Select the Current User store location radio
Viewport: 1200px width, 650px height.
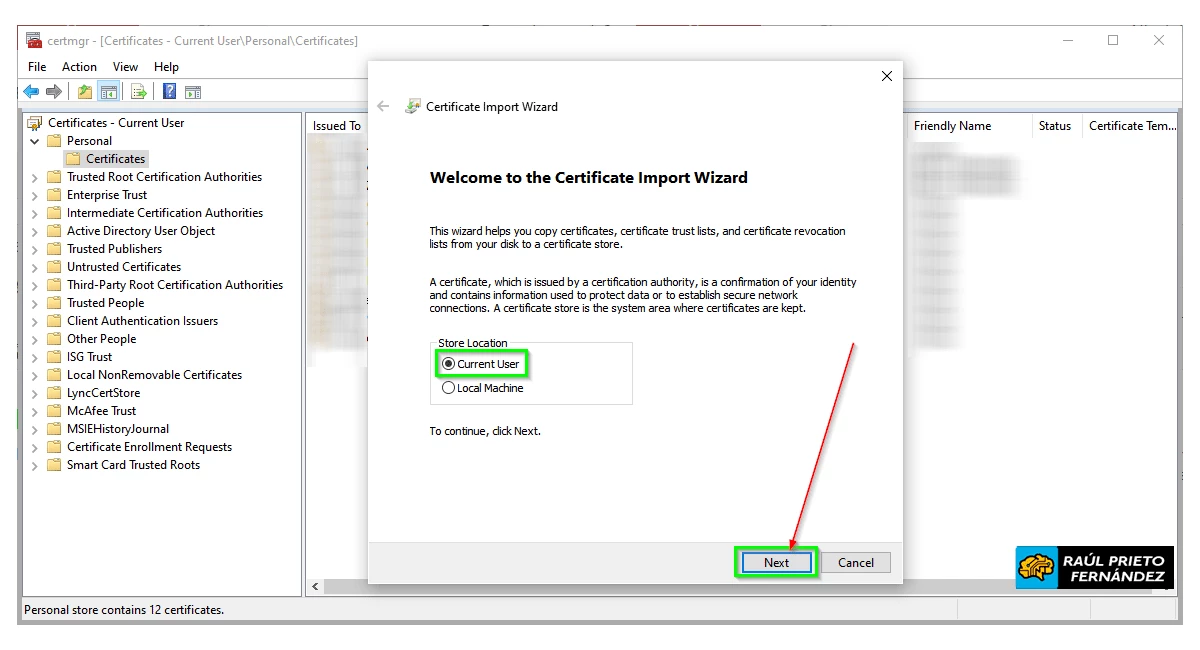(x=448, y=364)
